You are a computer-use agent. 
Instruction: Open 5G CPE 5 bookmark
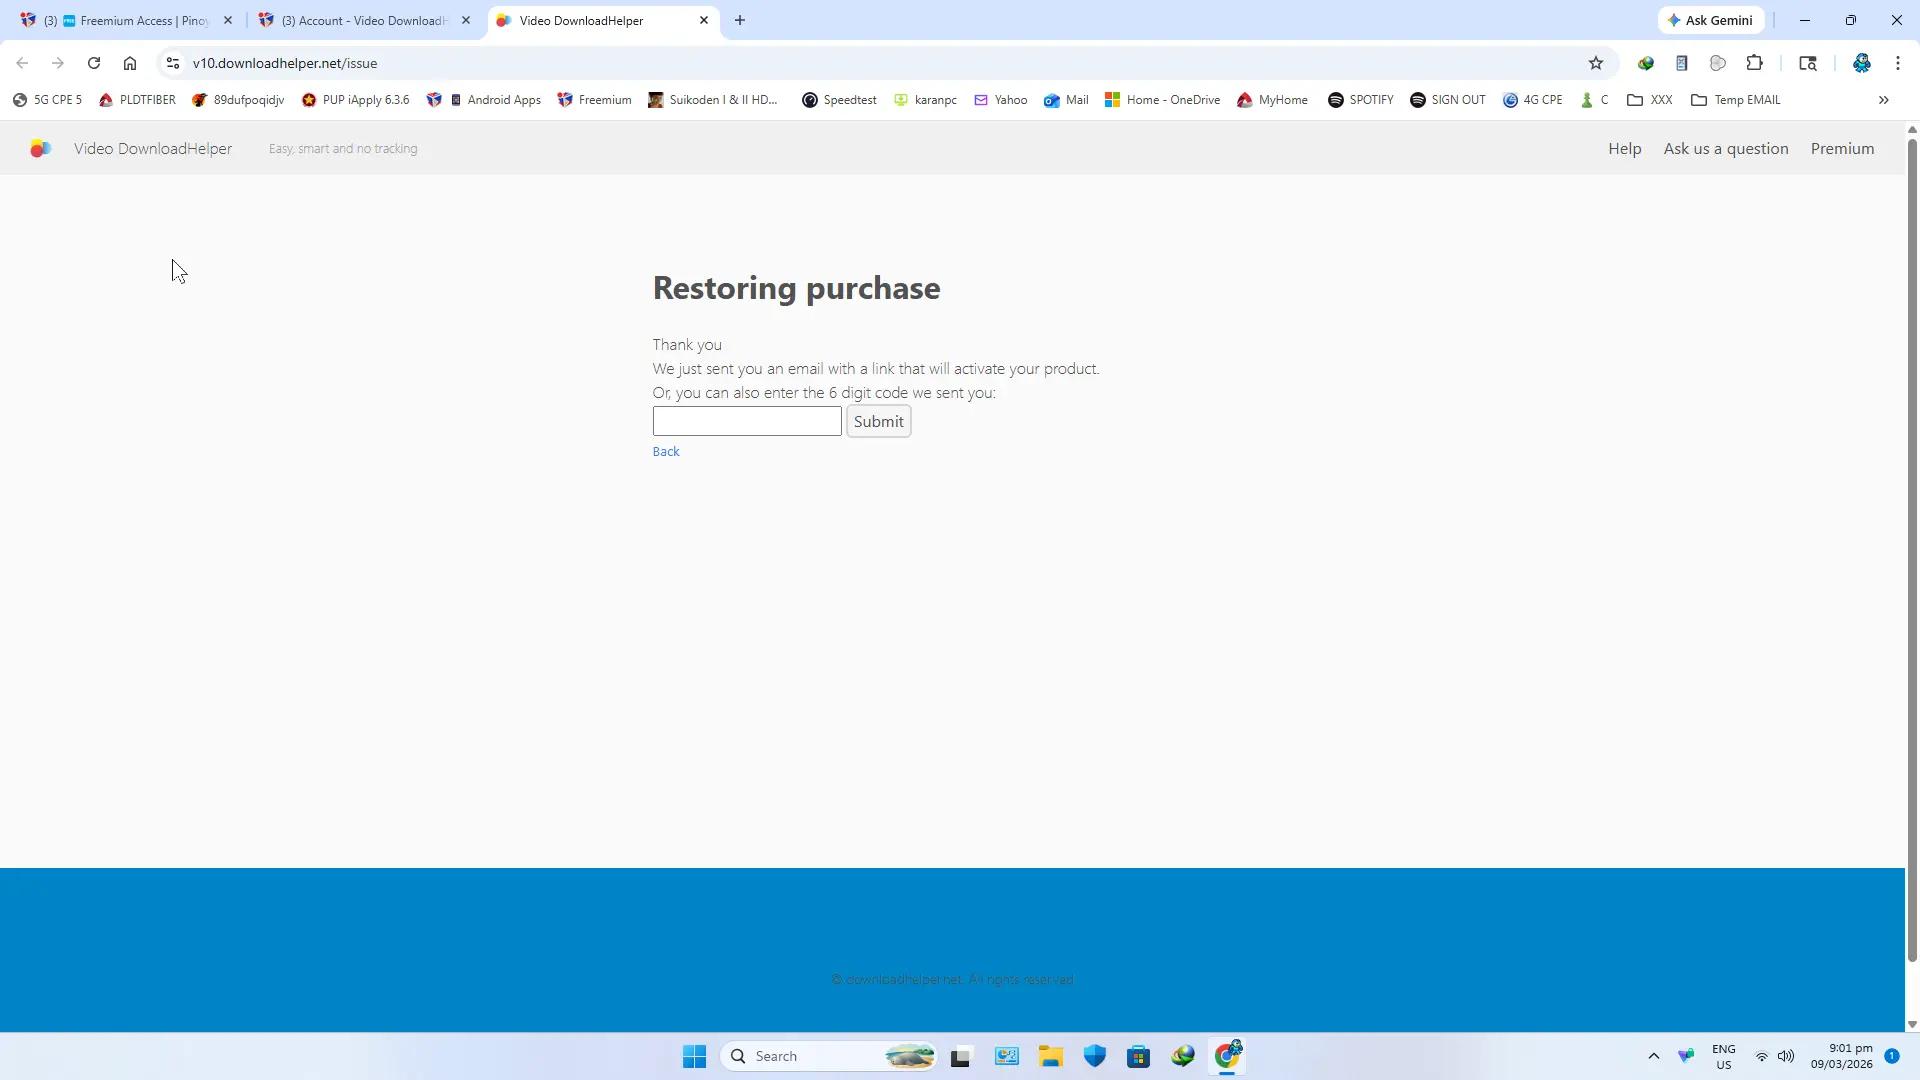[x=48, y=100]
